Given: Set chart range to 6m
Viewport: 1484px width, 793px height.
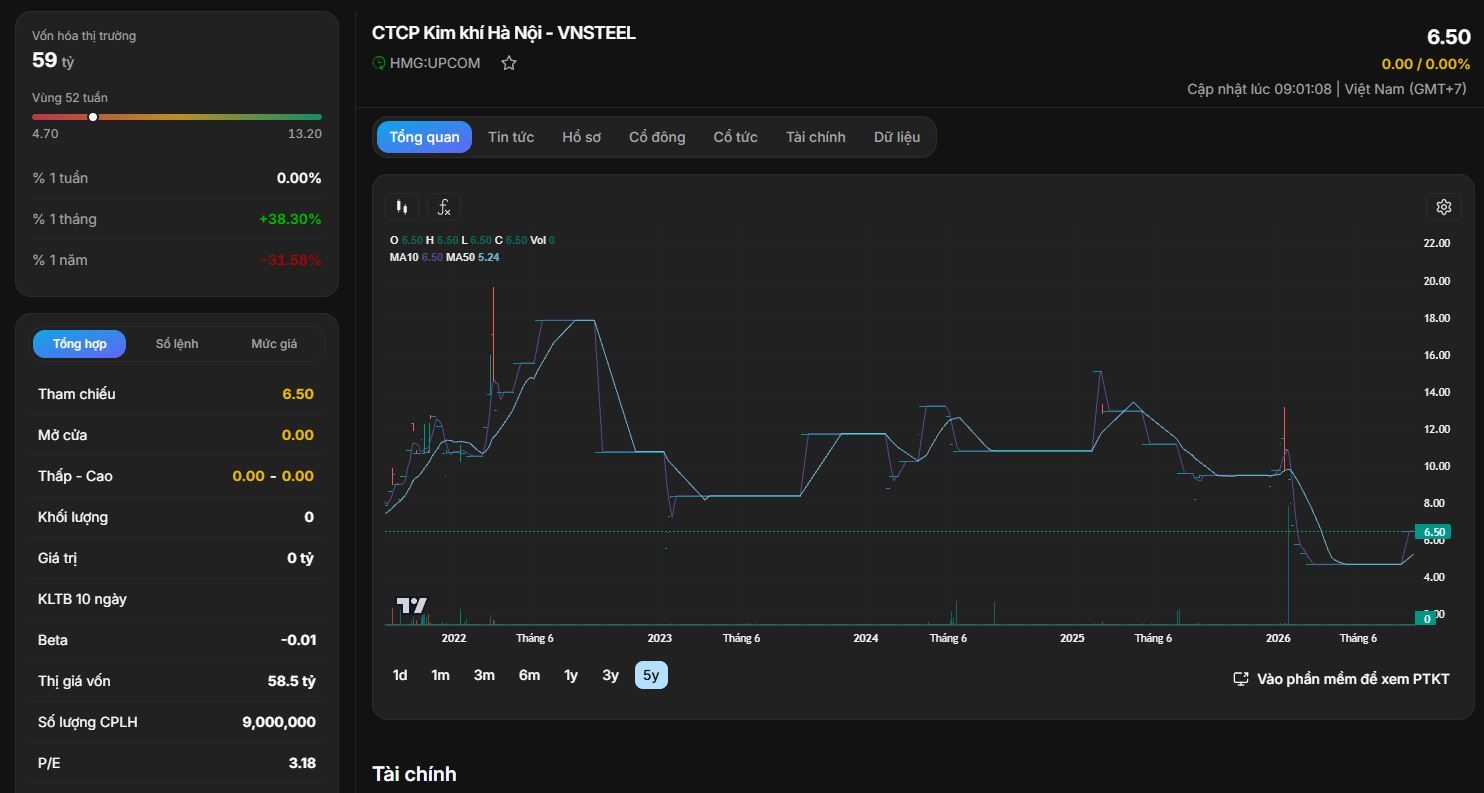Looking at the screenshot, I should pos(529,675).
